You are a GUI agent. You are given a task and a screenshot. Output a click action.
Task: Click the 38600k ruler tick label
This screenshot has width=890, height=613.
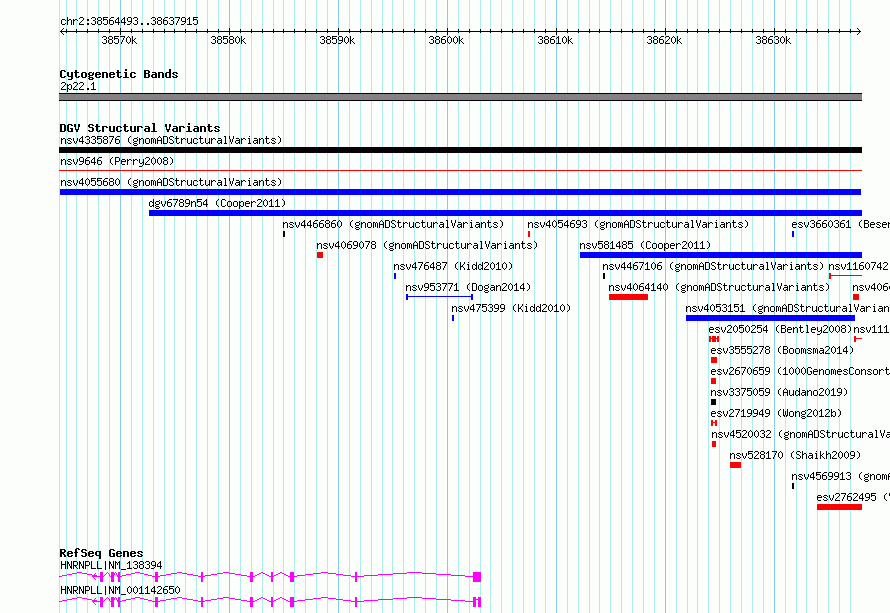[x=446, y=40]
